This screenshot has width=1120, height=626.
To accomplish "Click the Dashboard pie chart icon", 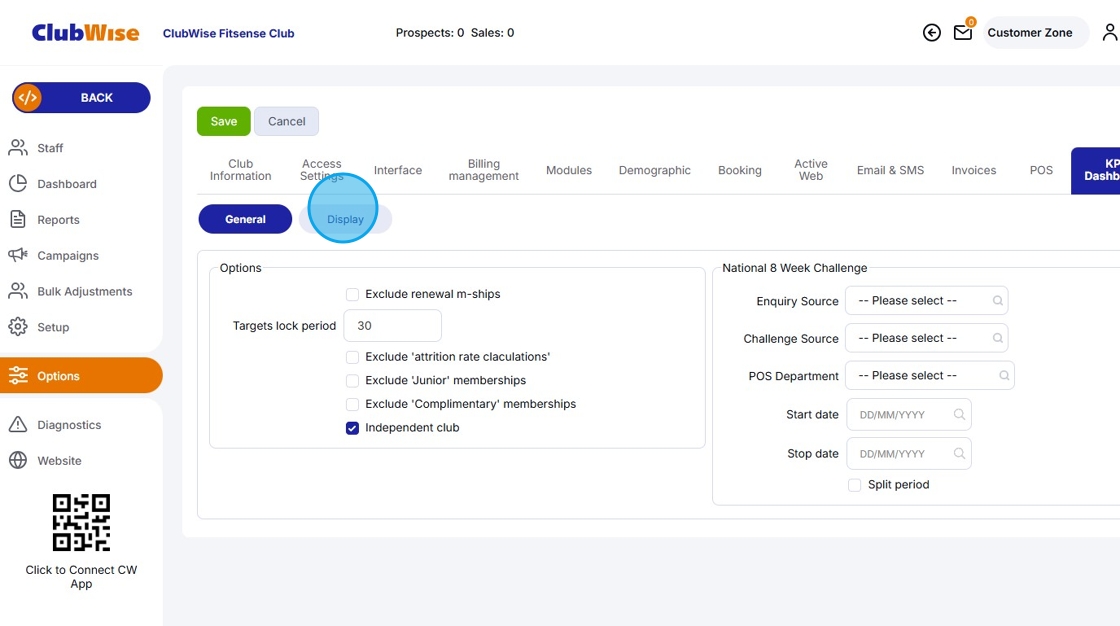I will point(18,184).
